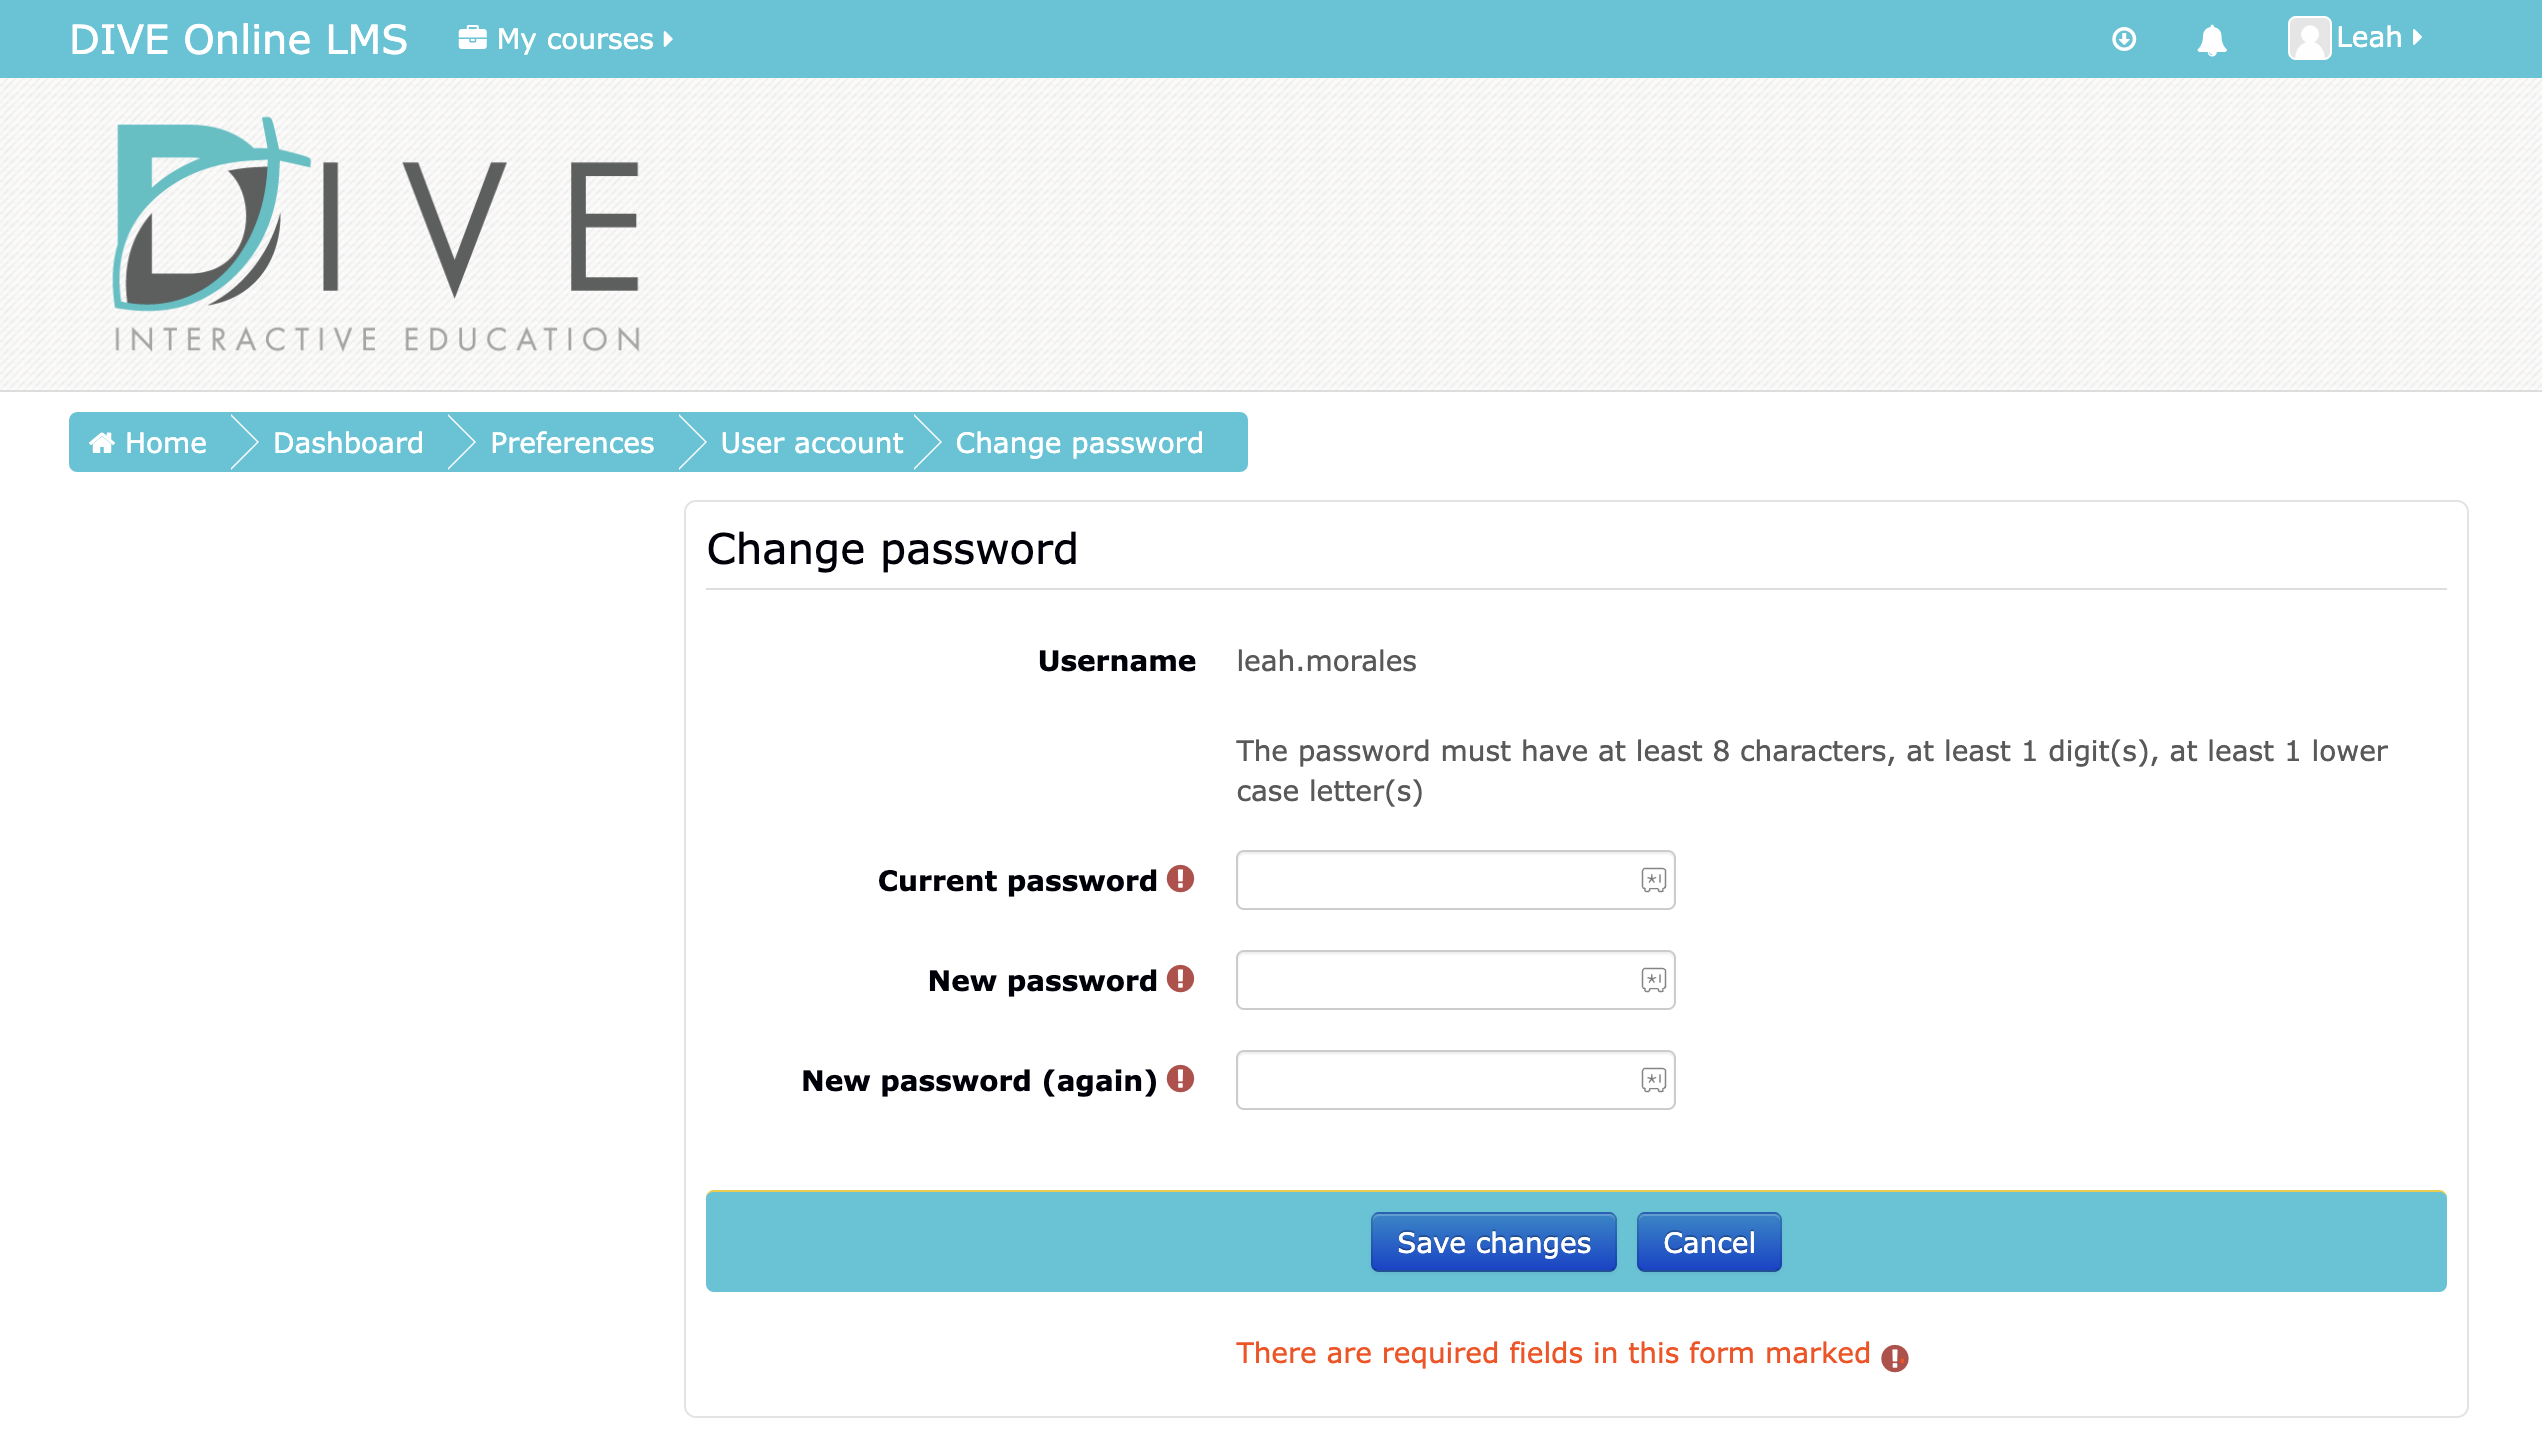This screenshot has width=2542, height=1442.
Task: Click the red required marker beside Current password
Action: coord(1181,879)
